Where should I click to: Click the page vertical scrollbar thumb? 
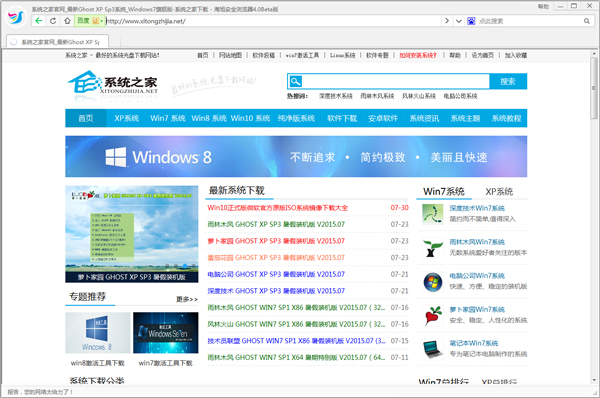593,88
